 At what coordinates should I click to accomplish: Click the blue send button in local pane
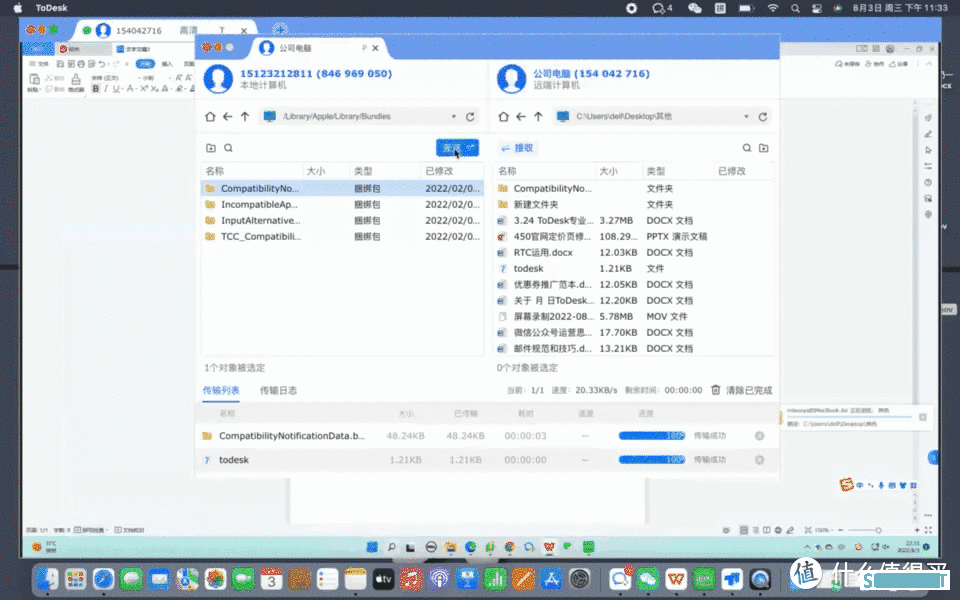click(457, 148)
